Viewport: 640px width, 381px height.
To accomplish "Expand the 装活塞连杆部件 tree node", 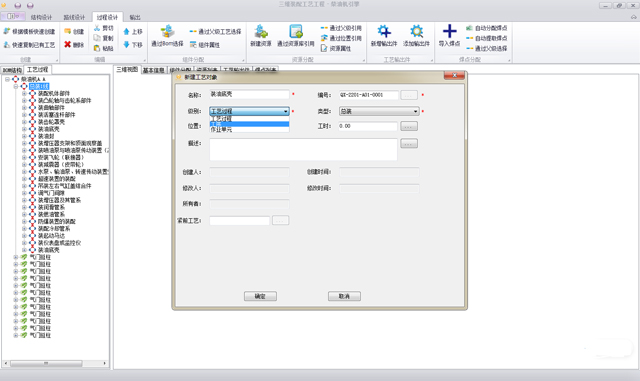I will click(24, 115).
